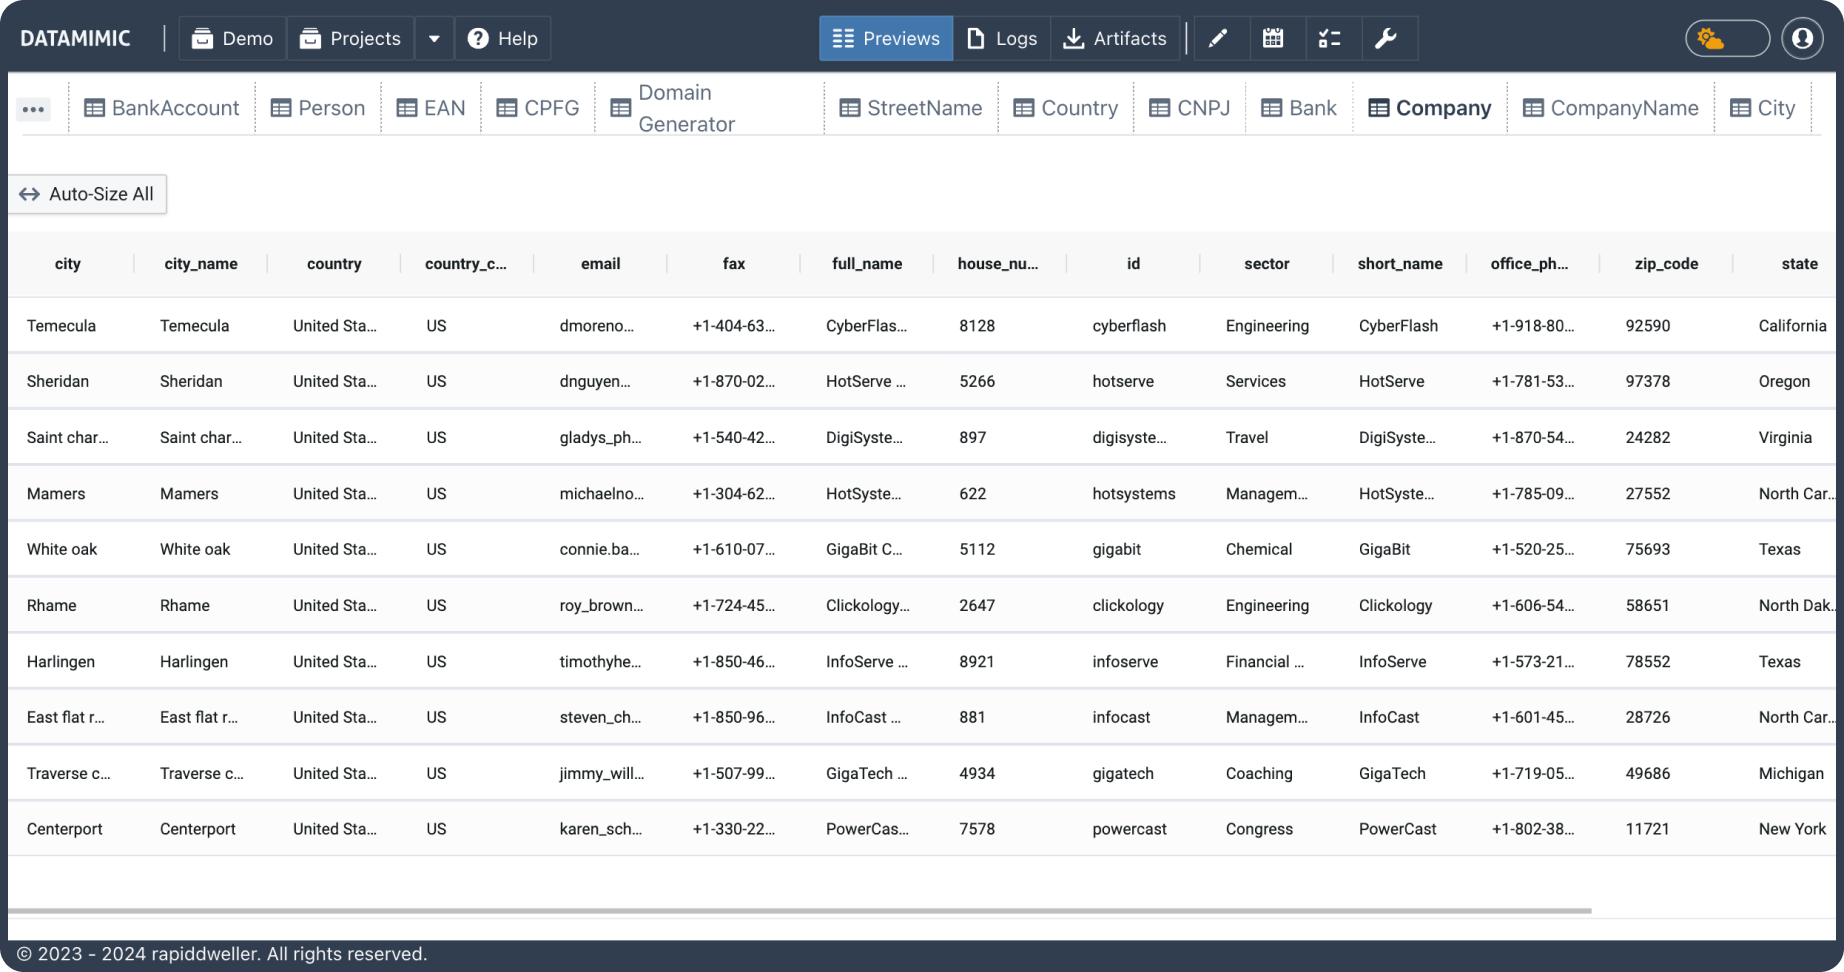
Task: Open the calendar scheduler icon
Action: coord(1273,38)
